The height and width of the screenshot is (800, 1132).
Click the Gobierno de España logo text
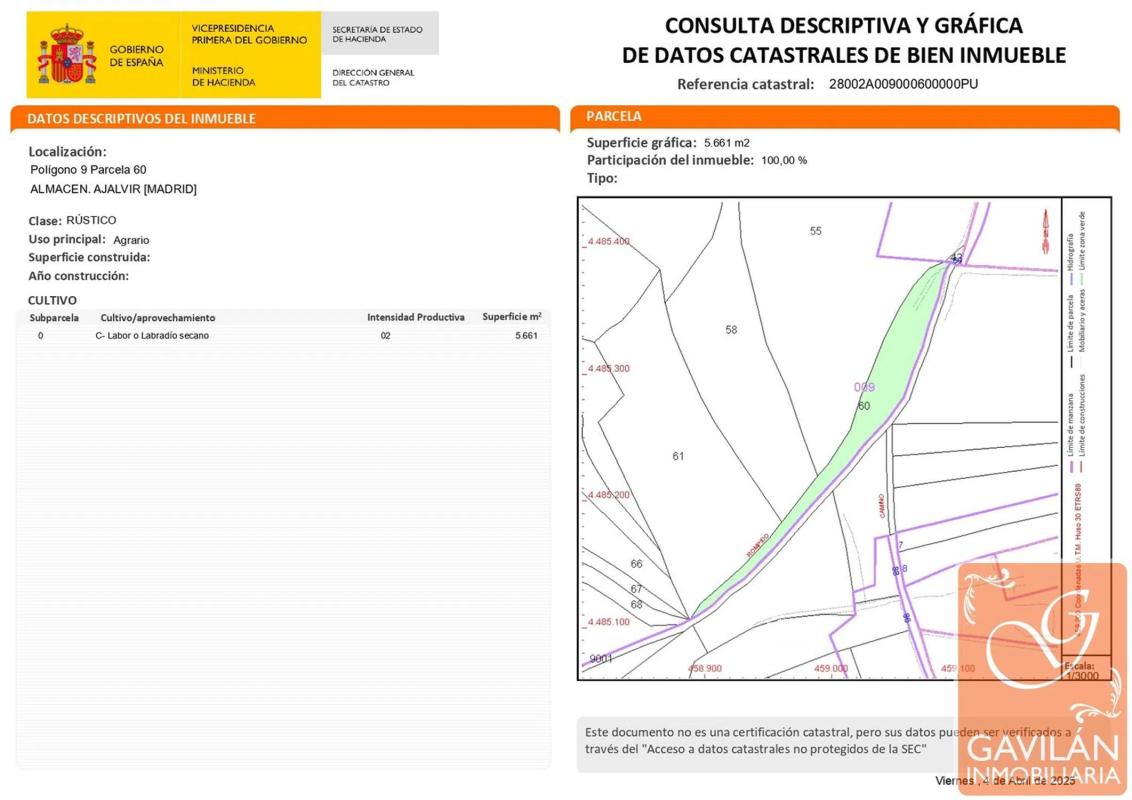pyautogui.click(x=136, y=56)
